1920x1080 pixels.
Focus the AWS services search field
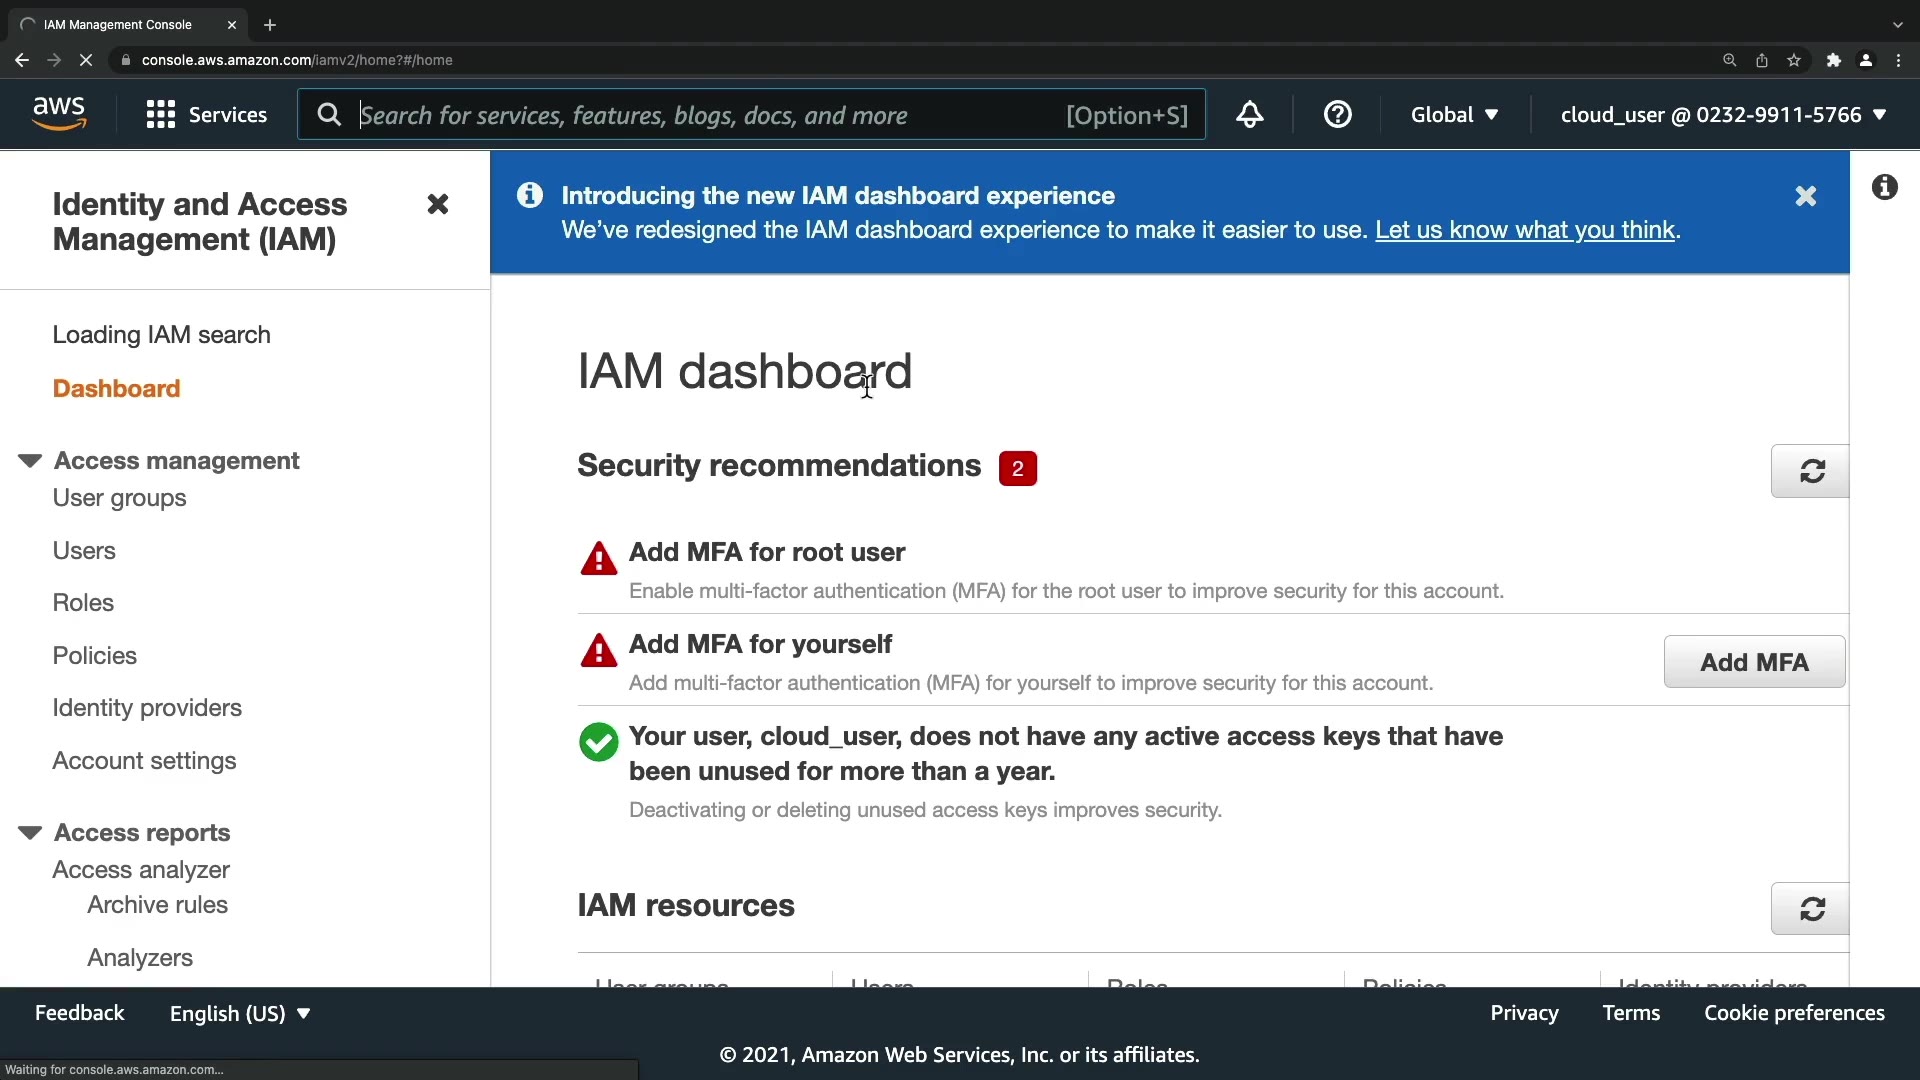click(700, 115)
